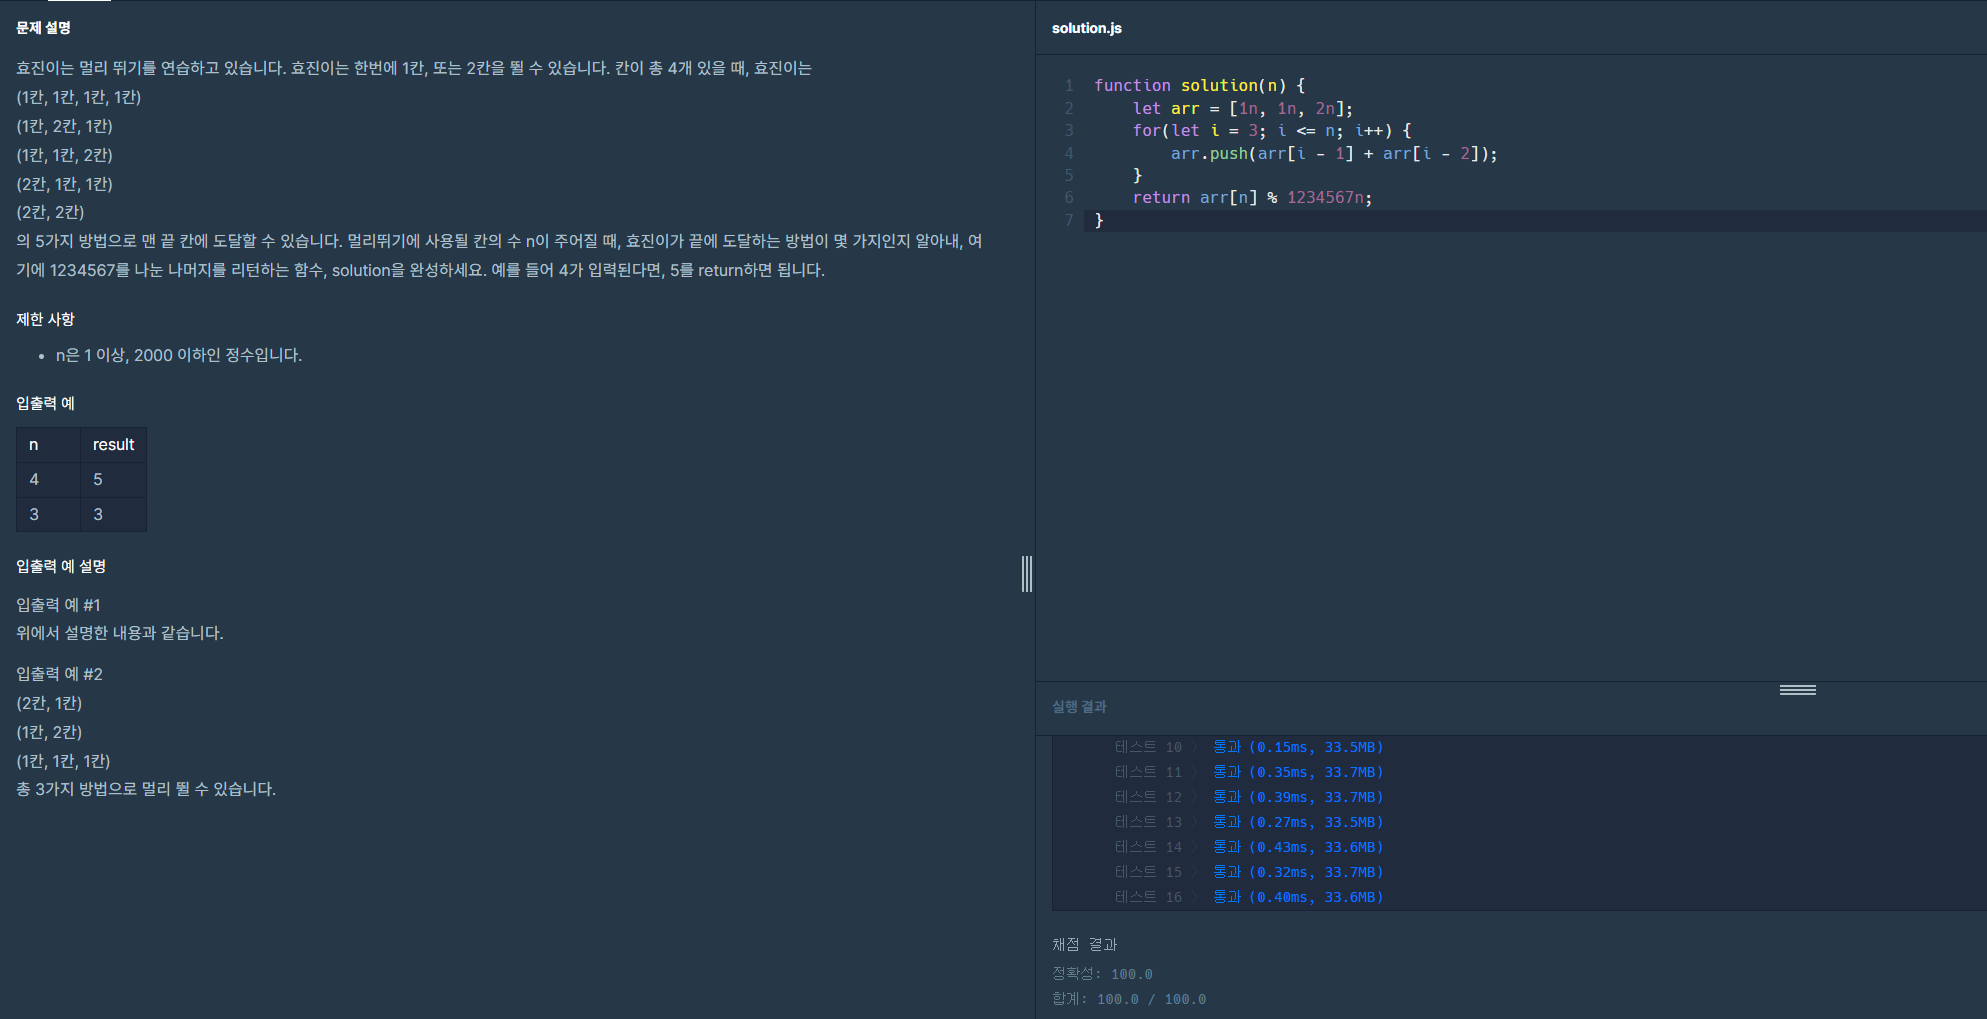The width and height of the screenshot is (1987, 1019).
Task: Click the vertical panel splitter handle
Action: pyautogui.click(x=1027, y=574)
